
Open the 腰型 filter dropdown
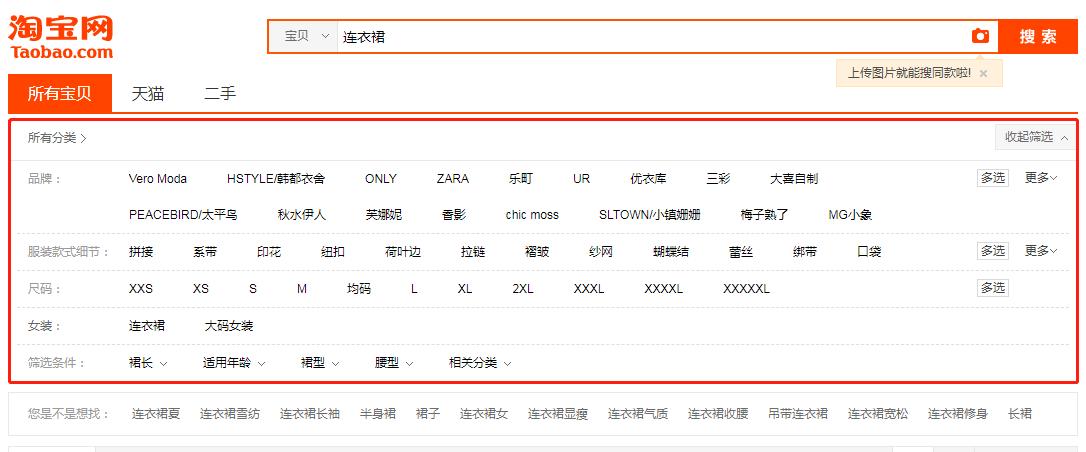click(x=393, y=363)
